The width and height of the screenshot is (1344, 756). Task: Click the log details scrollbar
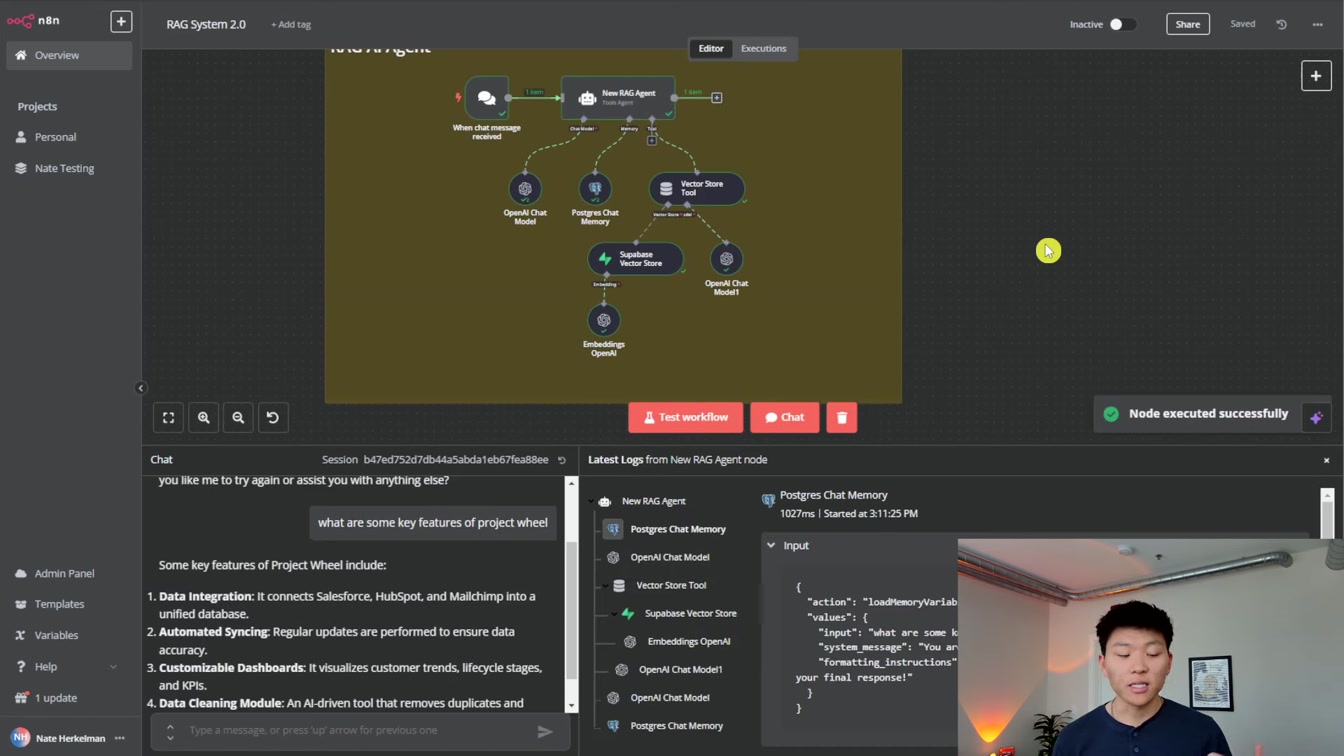[1327, 514]
